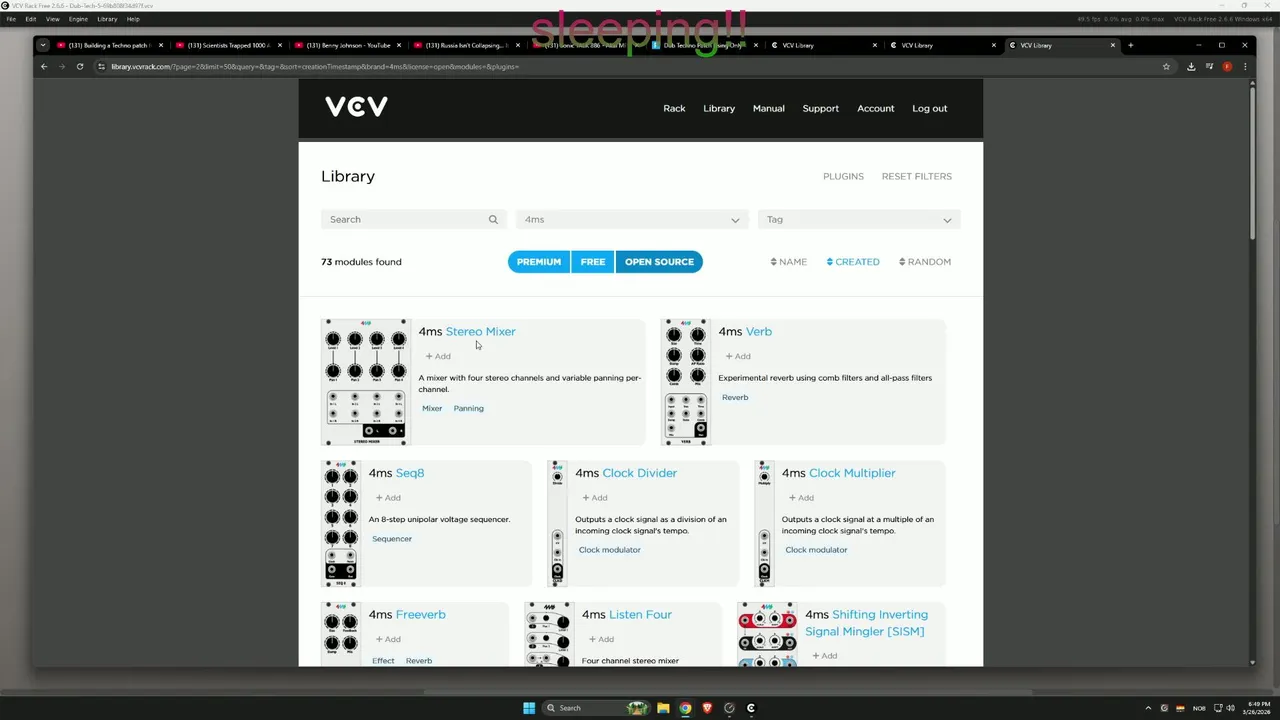
Task: Toggle the FREE license filter
Action: [593, 262]
